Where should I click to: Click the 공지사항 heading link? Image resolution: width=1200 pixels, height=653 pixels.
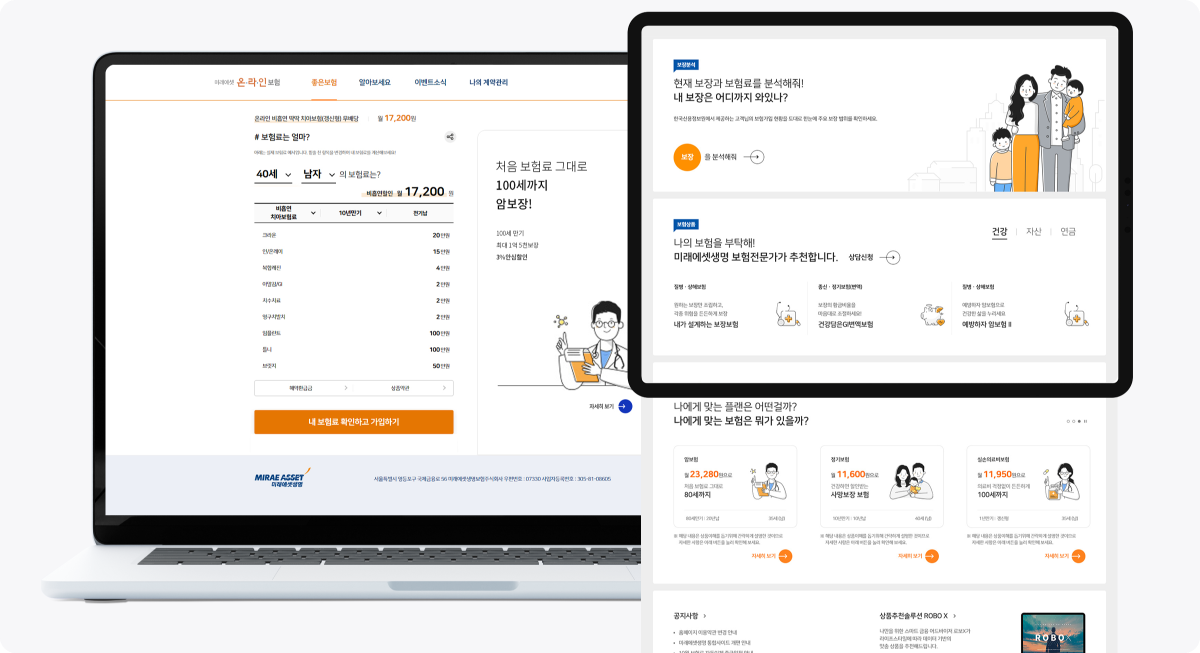(686, 616)
